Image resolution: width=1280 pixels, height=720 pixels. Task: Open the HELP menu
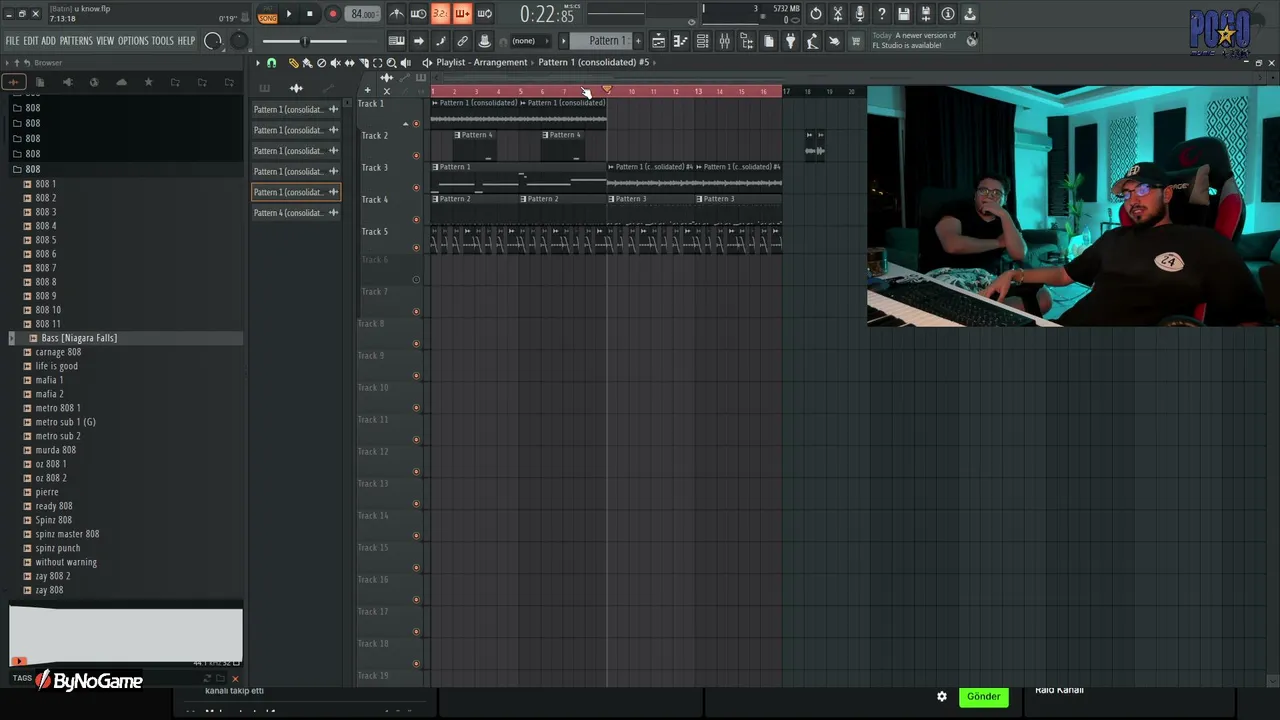tap(187, 41)
